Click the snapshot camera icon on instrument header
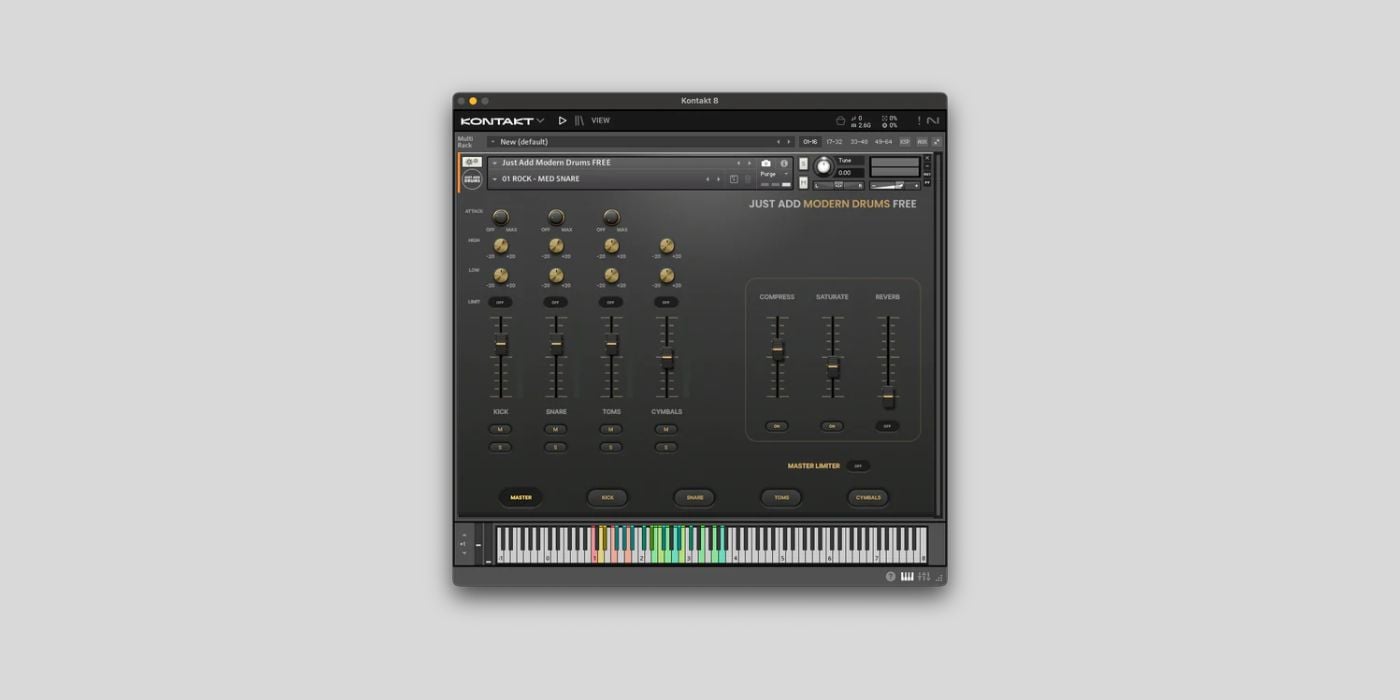 tap(765, 162)
